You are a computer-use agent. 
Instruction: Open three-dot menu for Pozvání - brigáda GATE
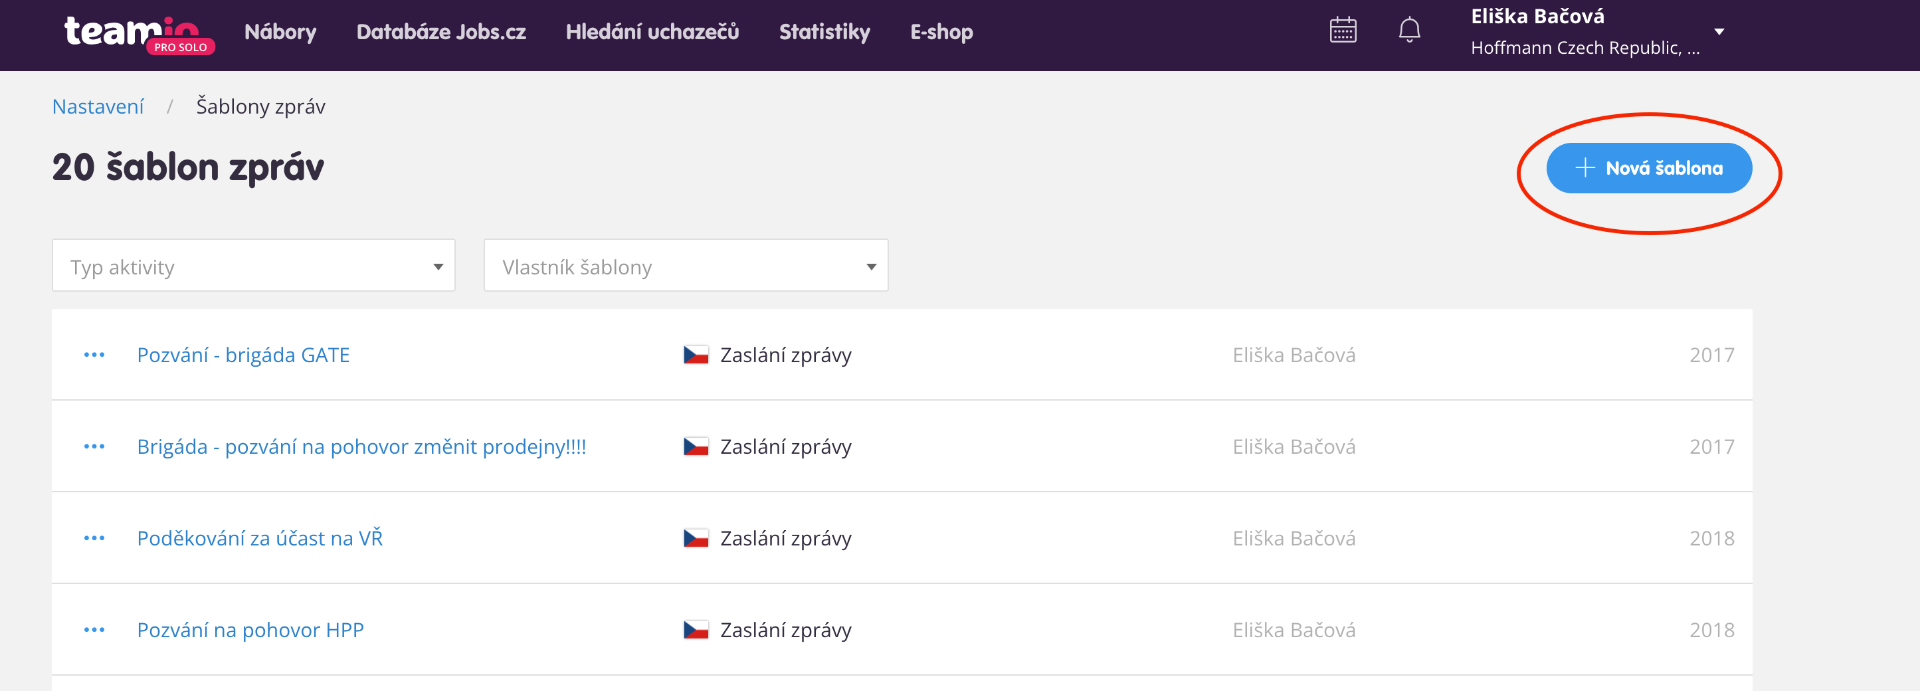pos(94,355)
